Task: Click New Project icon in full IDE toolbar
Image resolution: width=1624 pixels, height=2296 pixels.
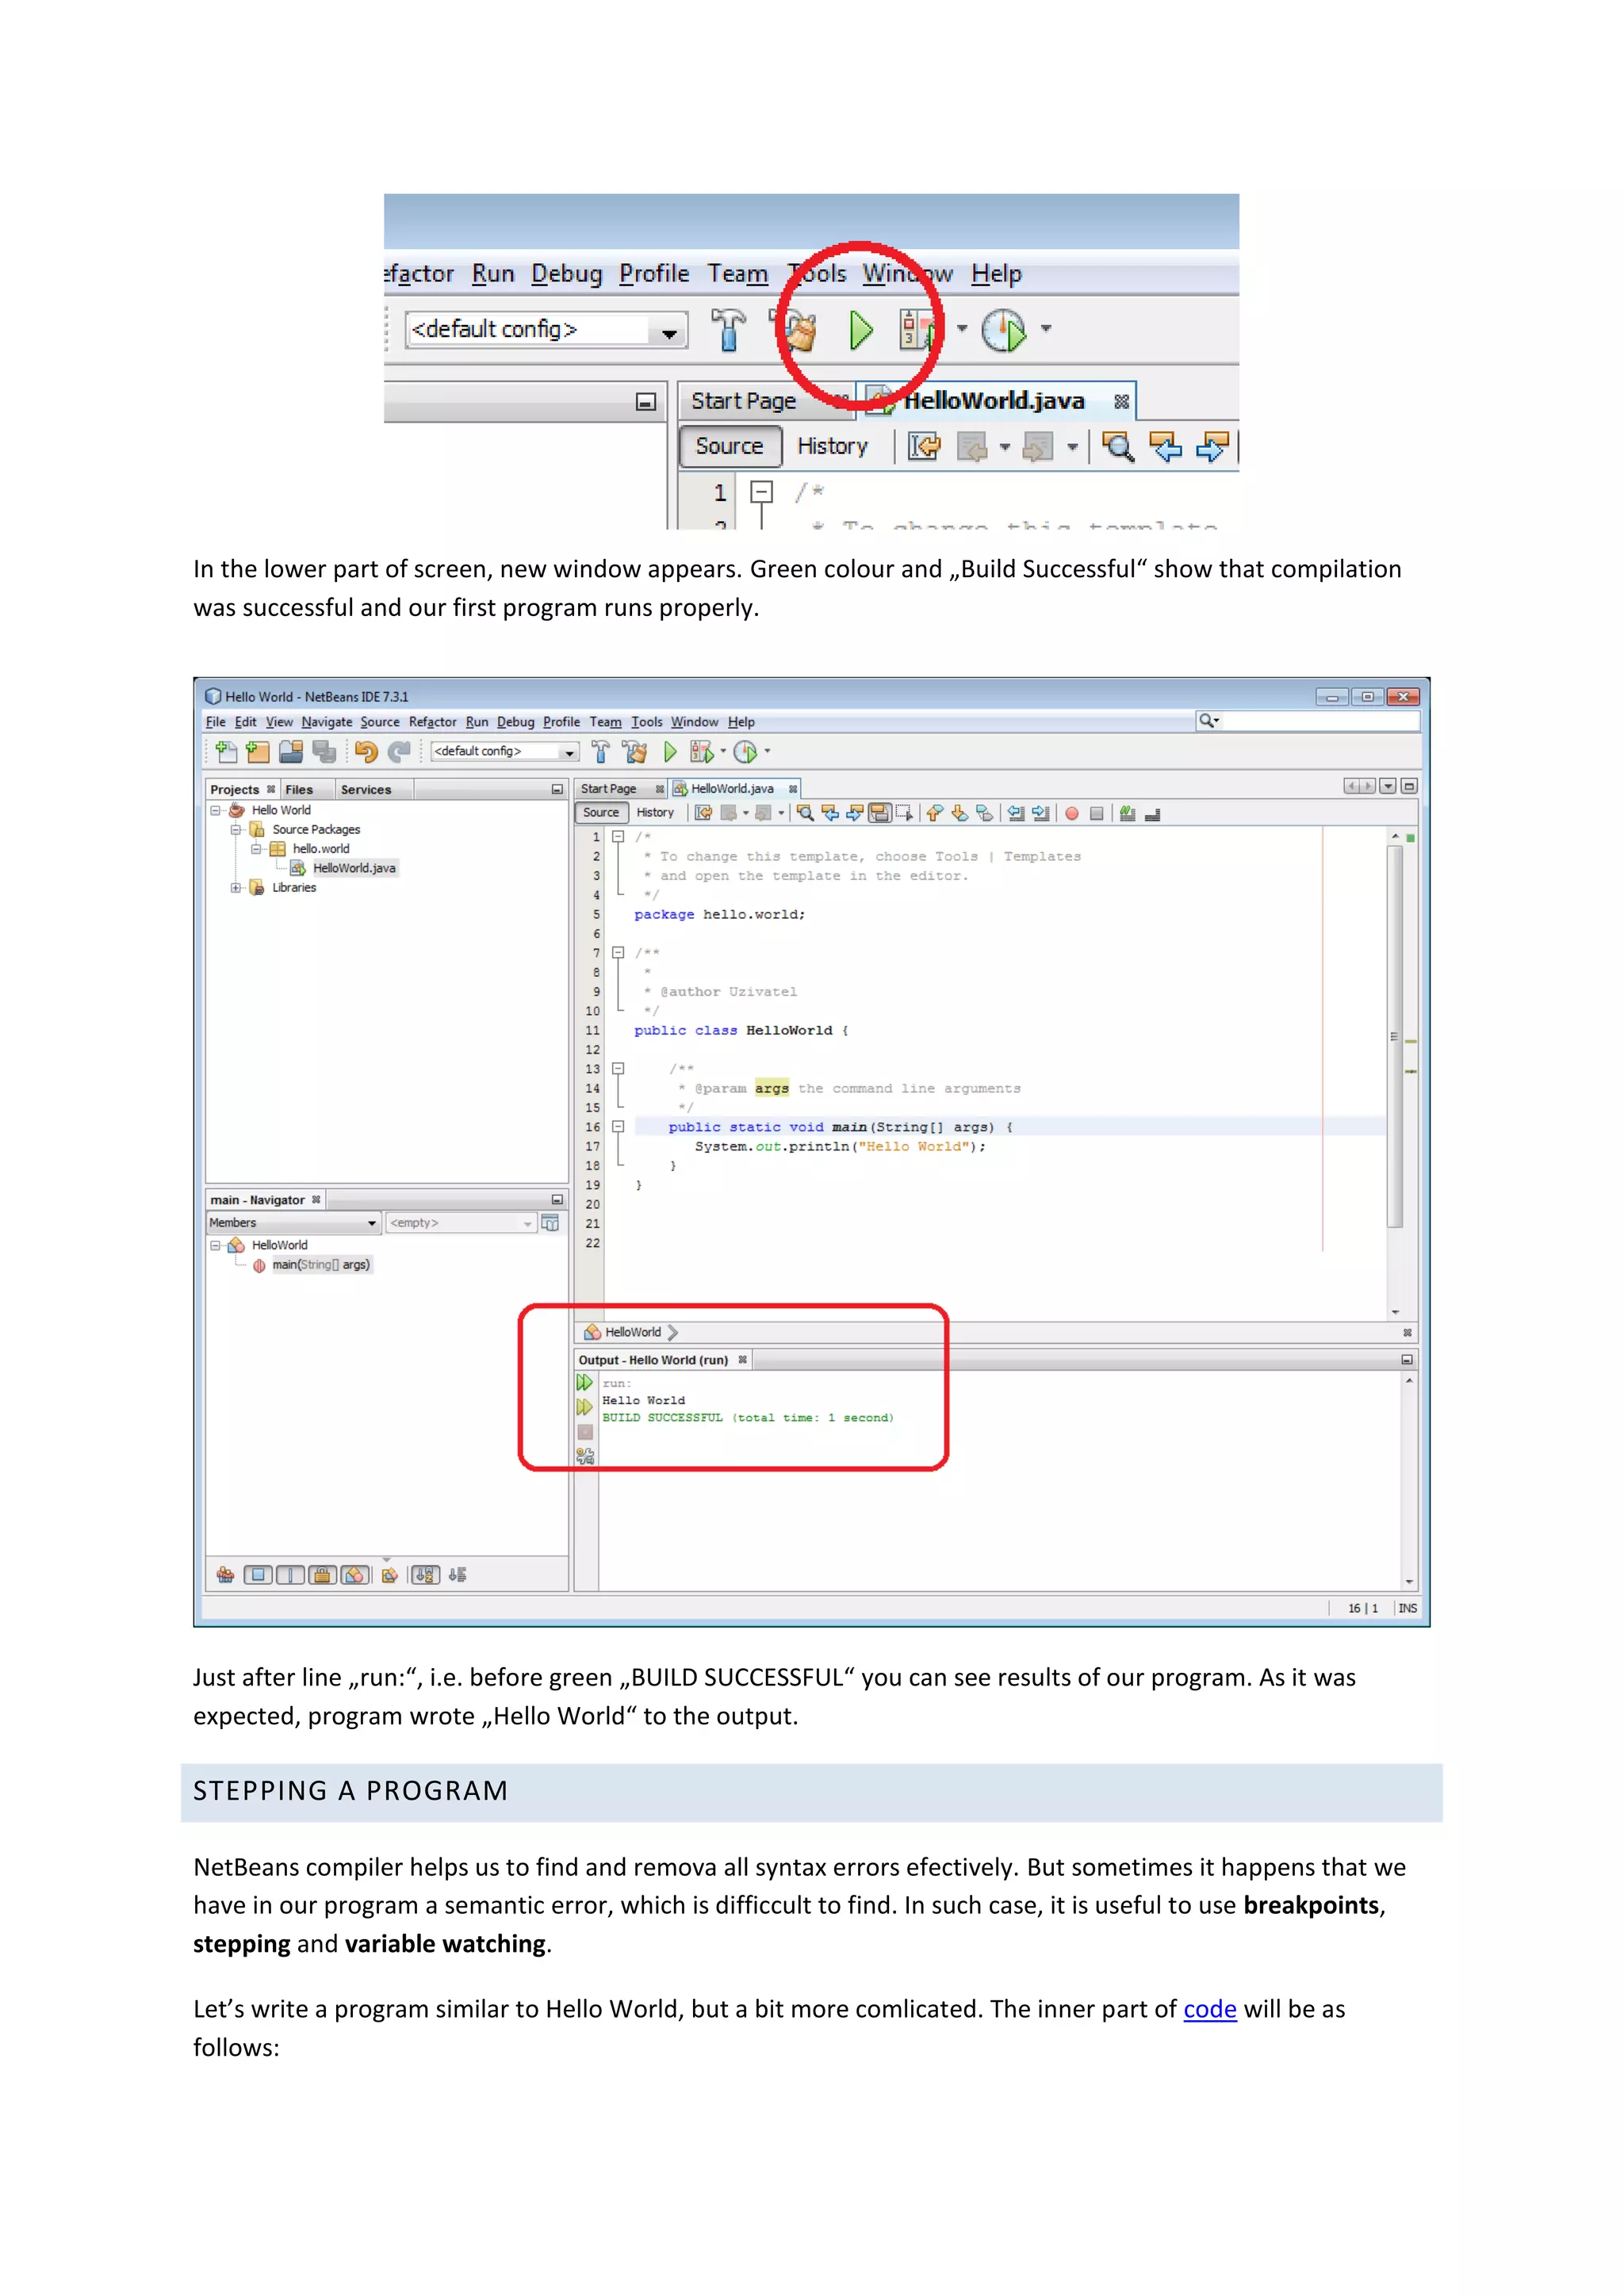Action: click(x=258, y=751)
